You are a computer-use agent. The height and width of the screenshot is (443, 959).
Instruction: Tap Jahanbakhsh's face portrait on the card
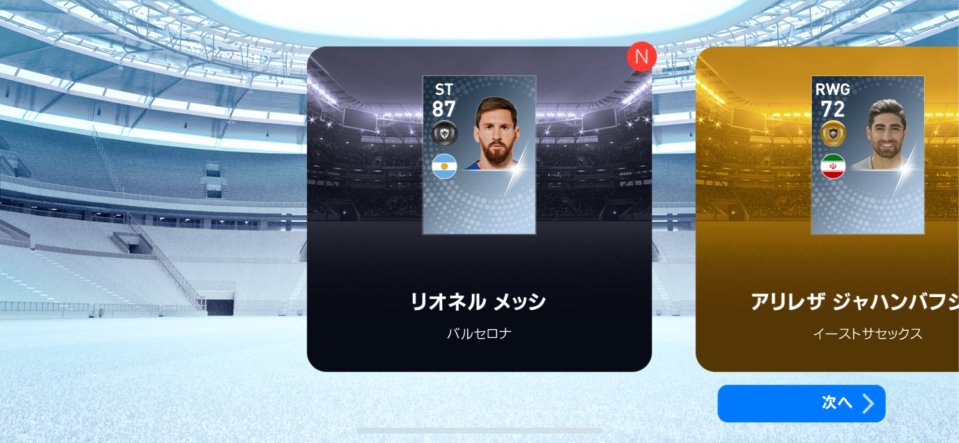pos(885,133)
